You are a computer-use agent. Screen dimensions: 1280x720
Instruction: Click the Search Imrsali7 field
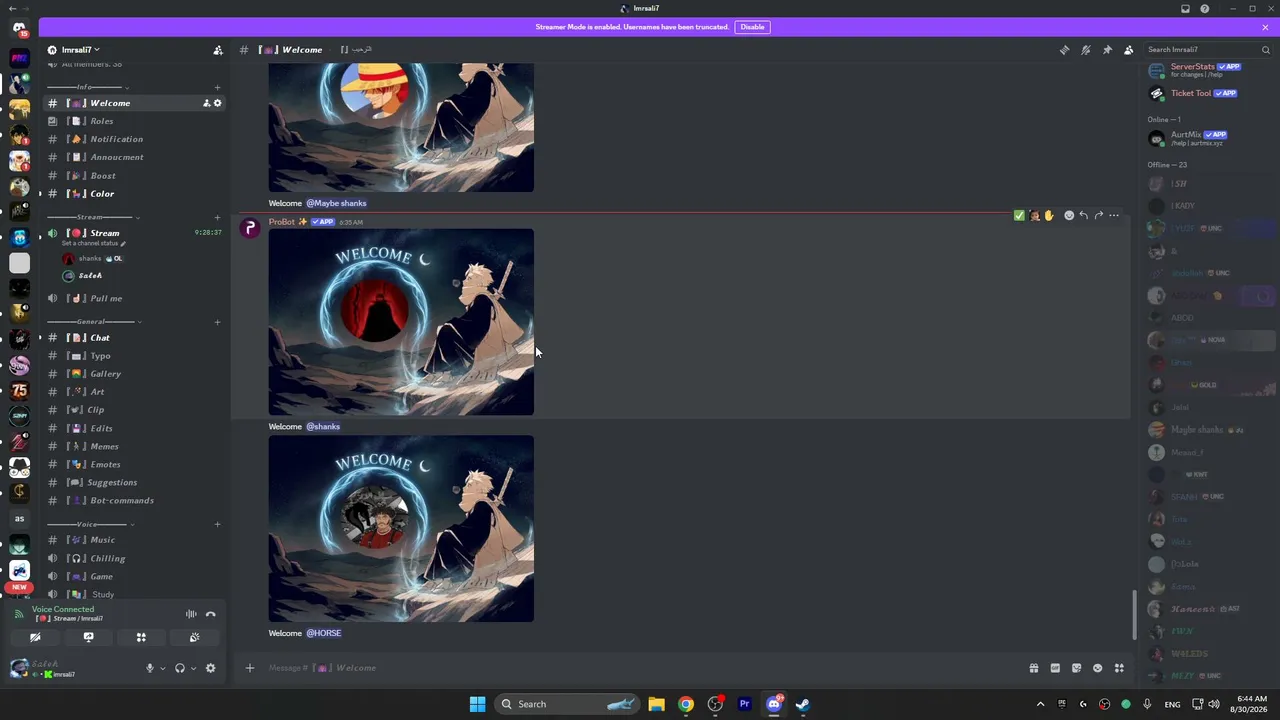pos(1209,50)
